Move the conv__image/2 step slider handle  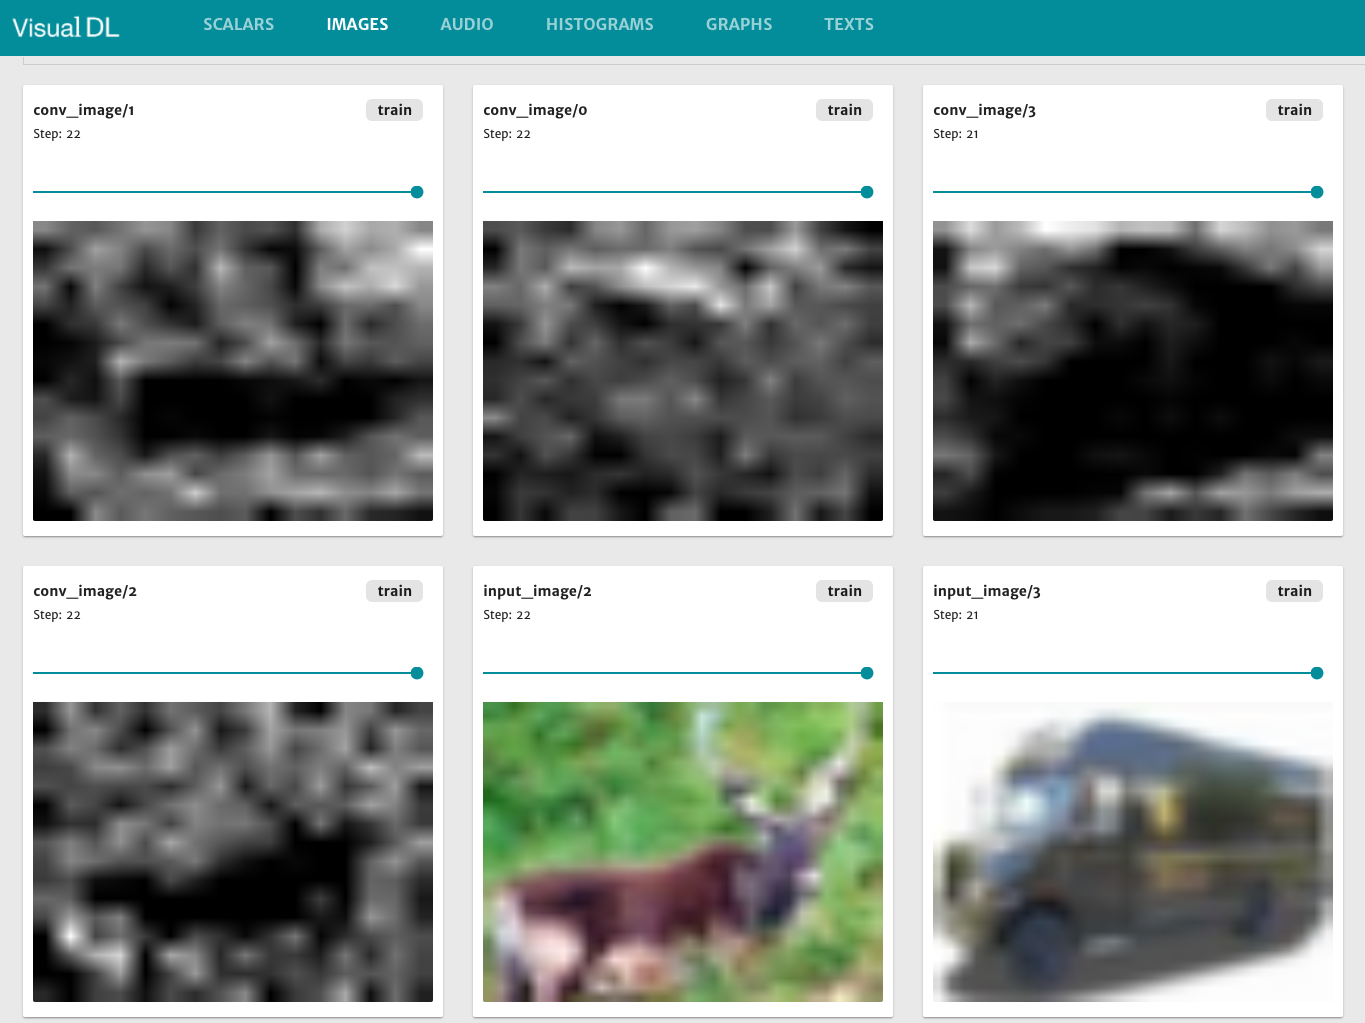pos(416,673)
